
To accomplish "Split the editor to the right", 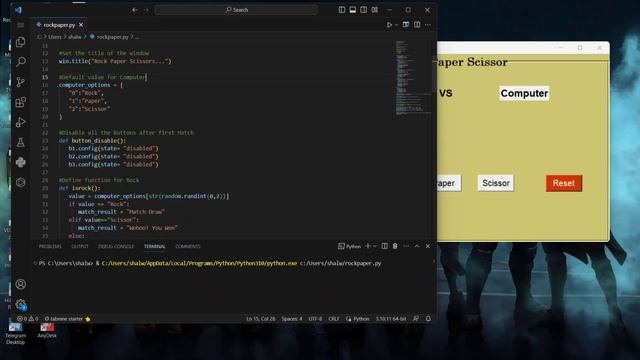I will pyautogui.click(x=417, y=25).
